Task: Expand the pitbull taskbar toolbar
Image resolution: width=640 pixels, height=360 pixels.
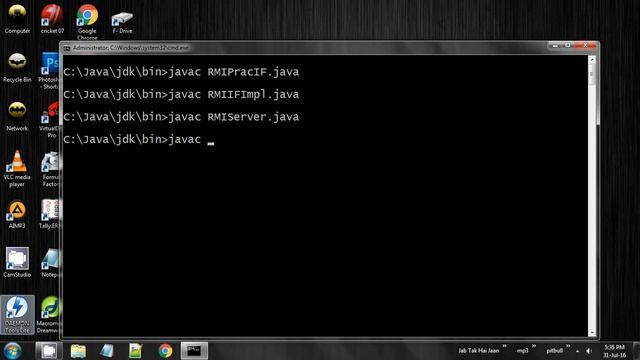Action: [568, 347]
